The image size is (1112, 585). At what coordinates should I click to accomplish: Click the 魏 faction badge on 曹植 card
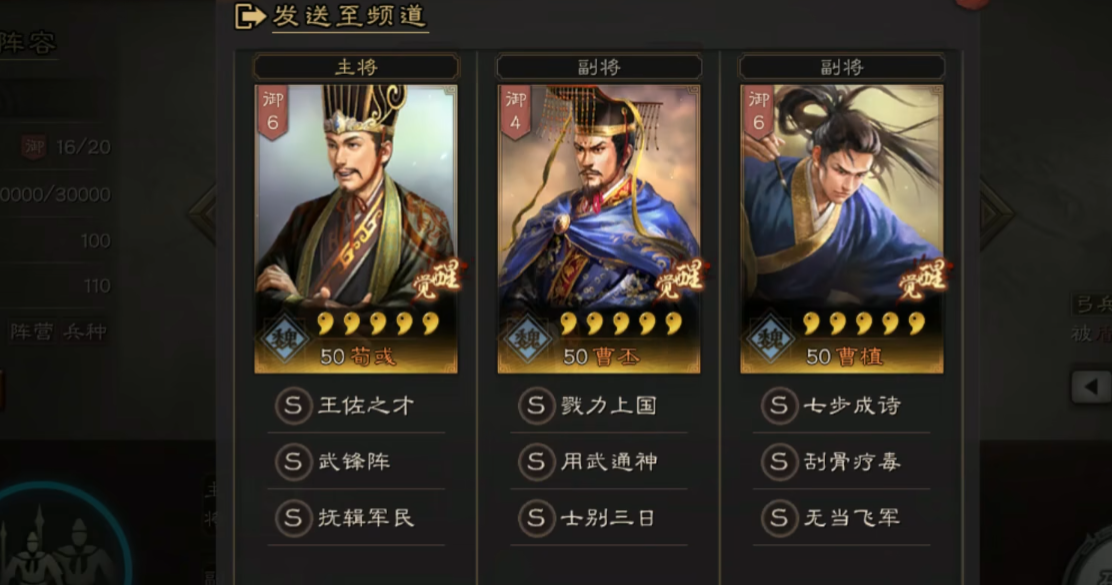pos(771,339)
